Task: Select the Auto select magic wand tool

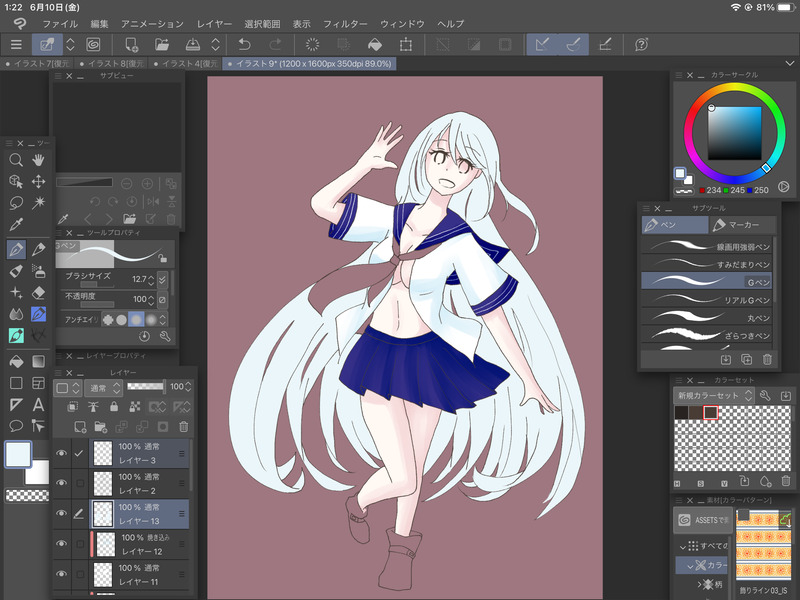Action: 38,203
